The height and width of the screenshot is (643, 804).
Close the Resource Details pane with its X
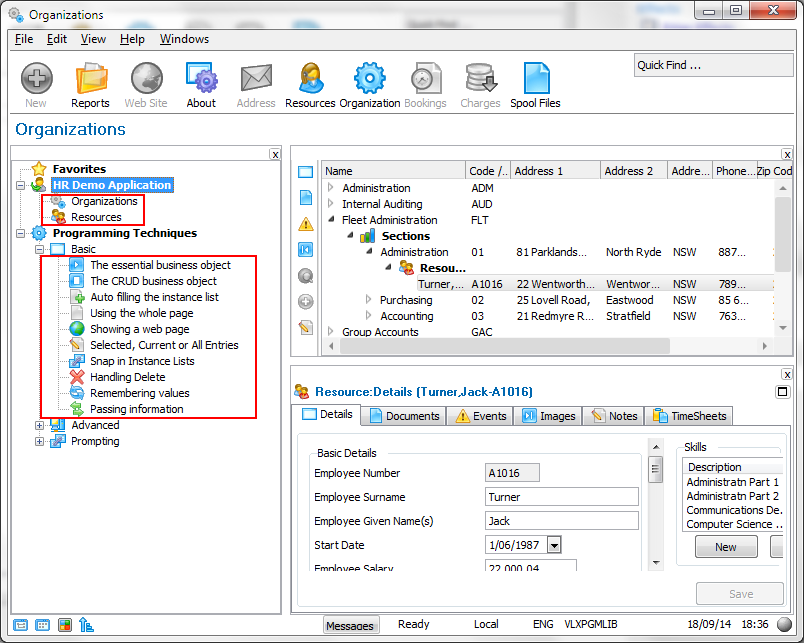pyautogui.click(x=787, y=375)
